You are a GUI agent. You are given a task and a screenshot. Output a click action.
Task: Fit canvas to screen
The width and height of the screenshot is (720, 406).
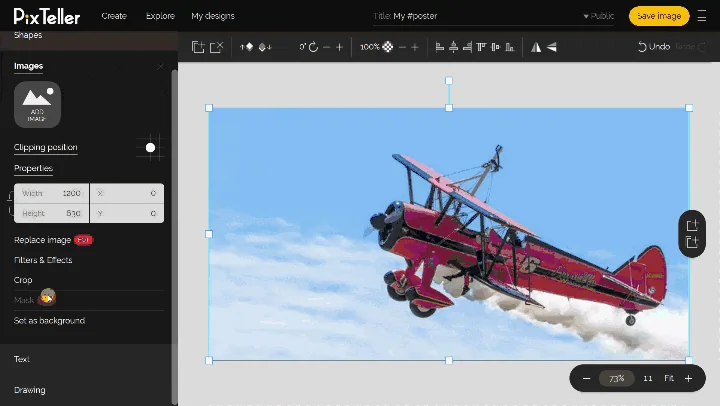click(669, 378)
